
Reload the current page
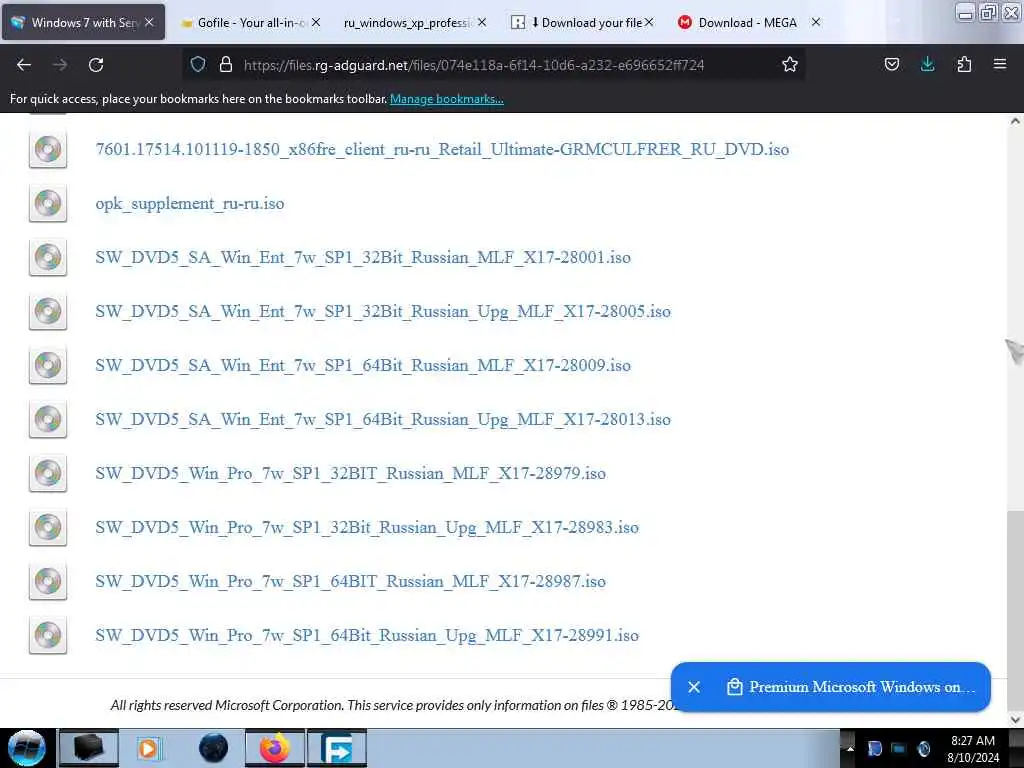pos(96,65)
